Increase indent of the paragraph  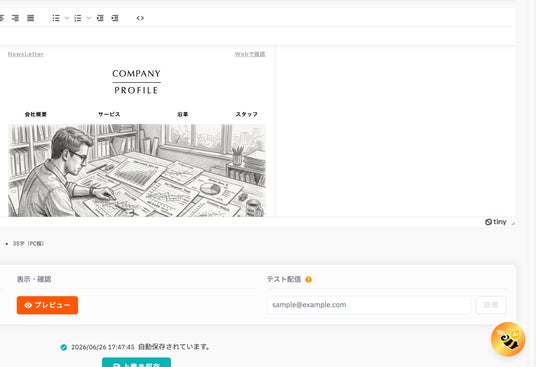pos(115,18)
